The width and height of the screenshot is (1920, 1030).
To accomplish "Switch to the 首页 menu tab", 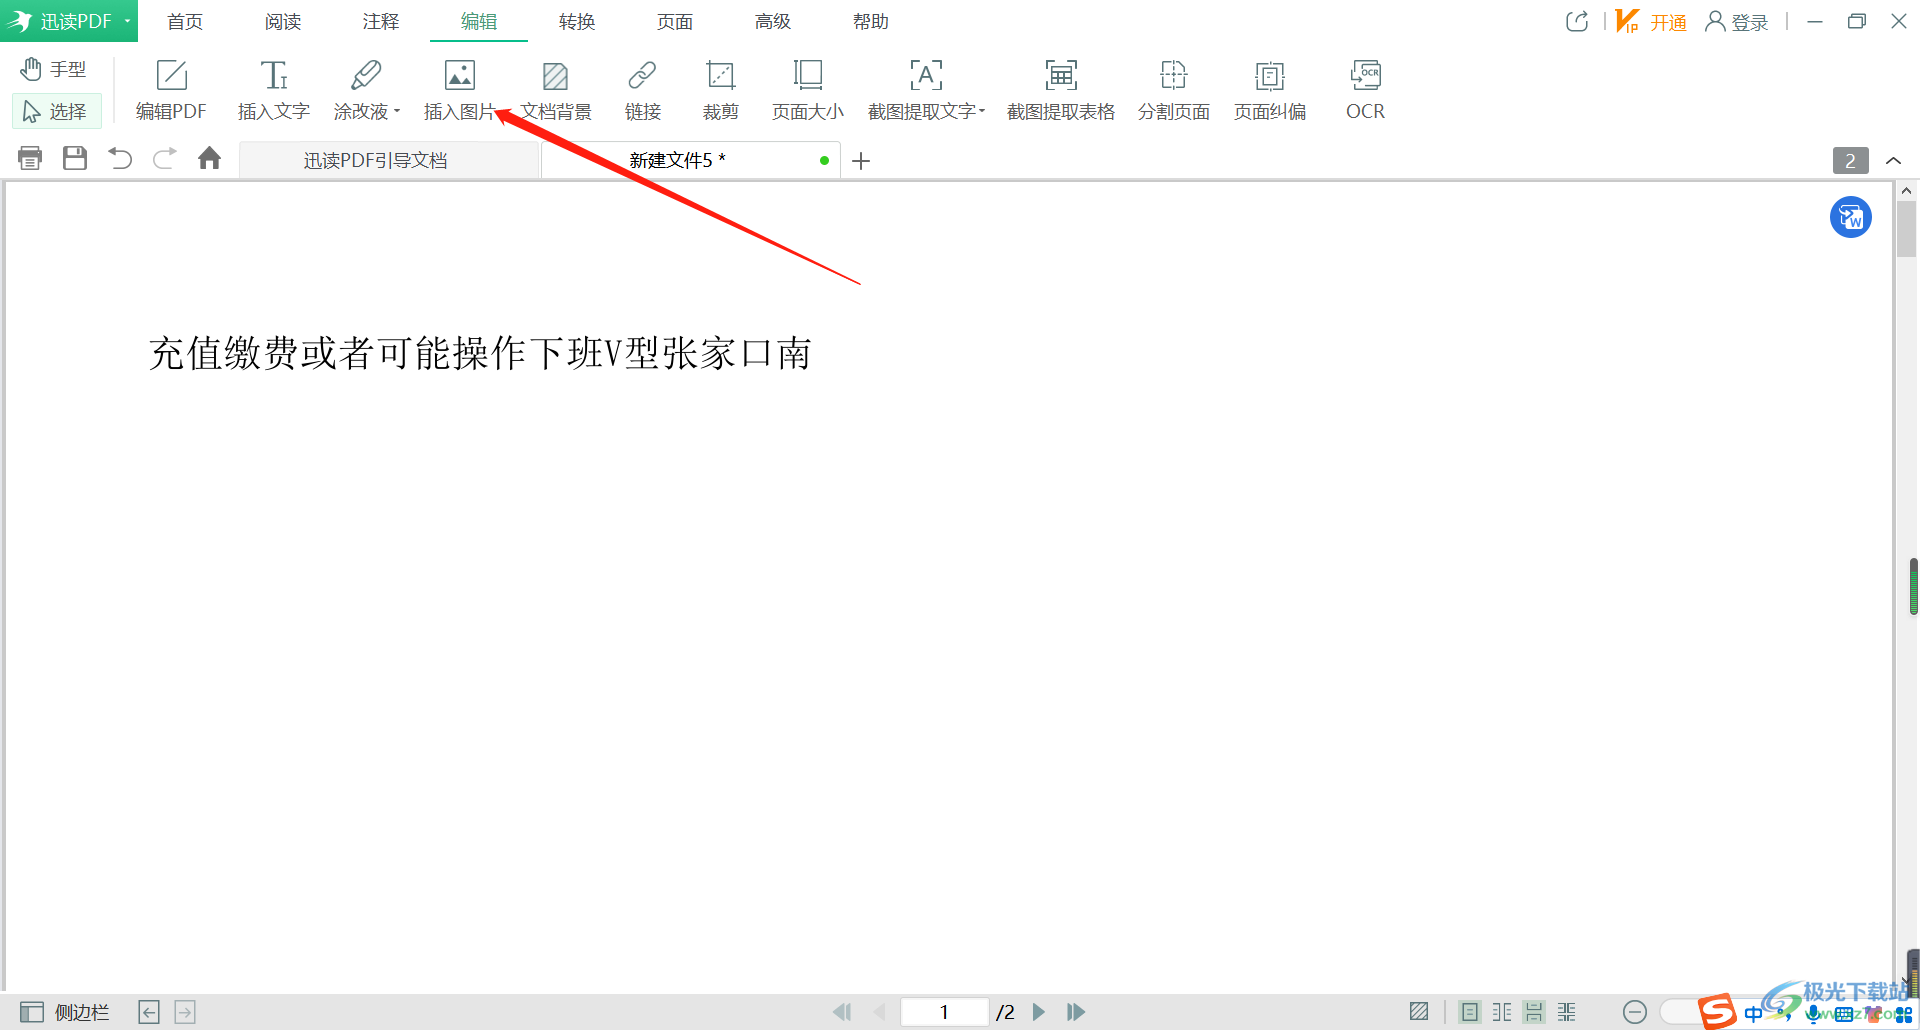I will (x=185, y=21).
